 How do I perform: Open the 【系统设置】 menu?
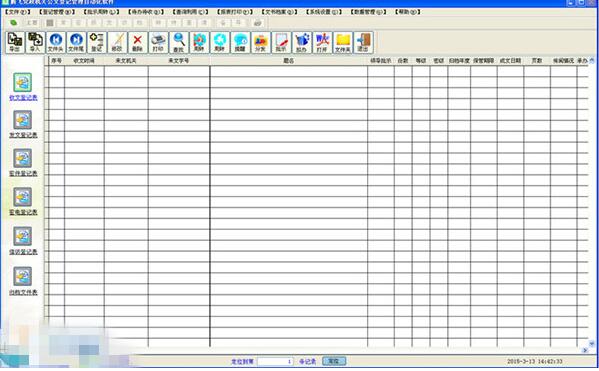324,12
